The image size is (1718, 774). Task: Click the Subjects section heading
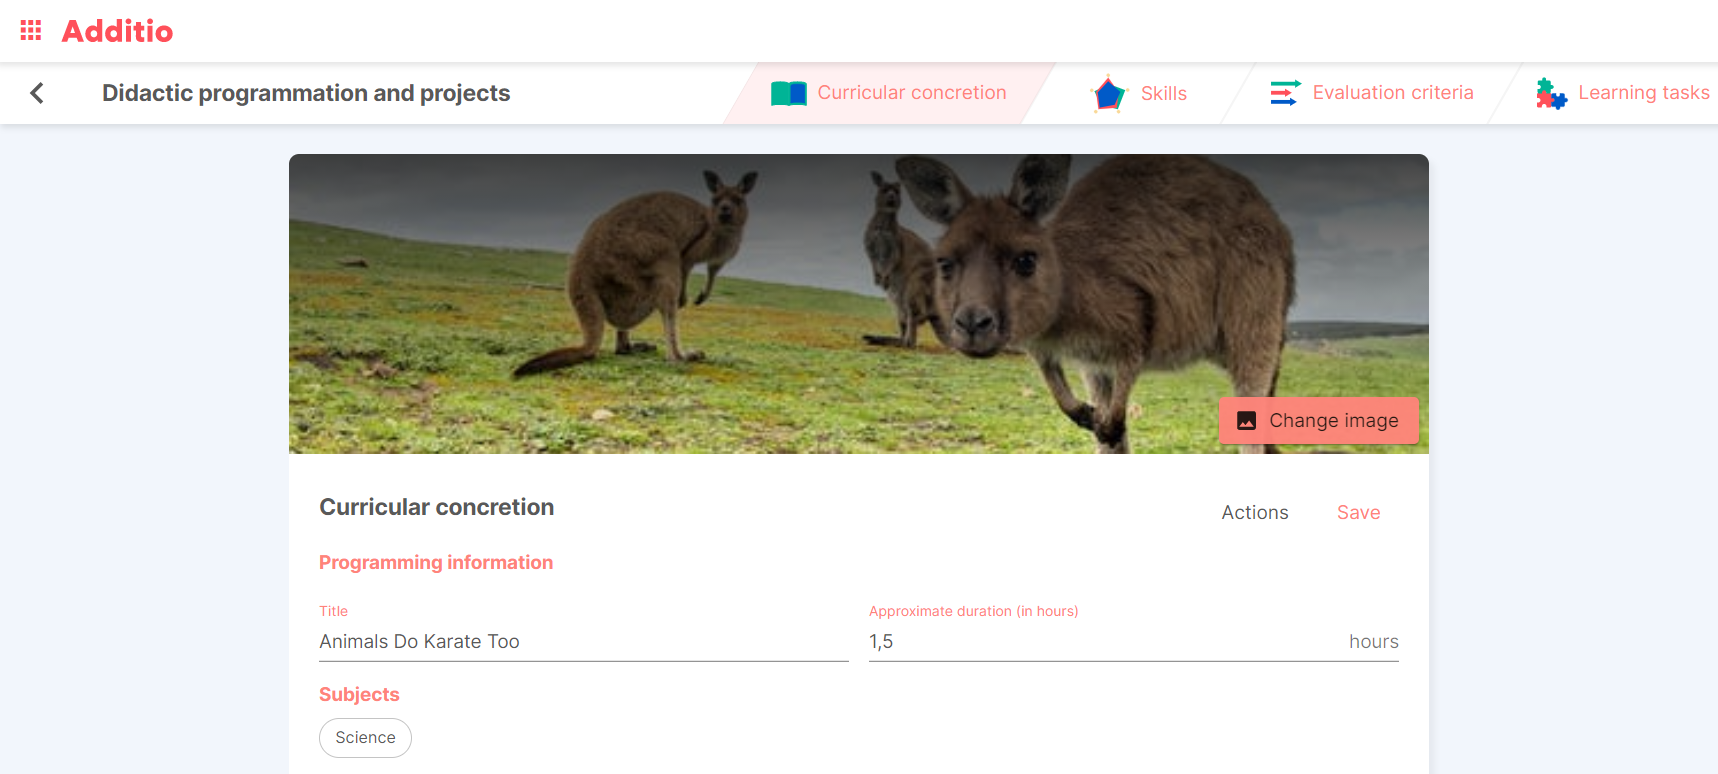click(x=359, y=694)
